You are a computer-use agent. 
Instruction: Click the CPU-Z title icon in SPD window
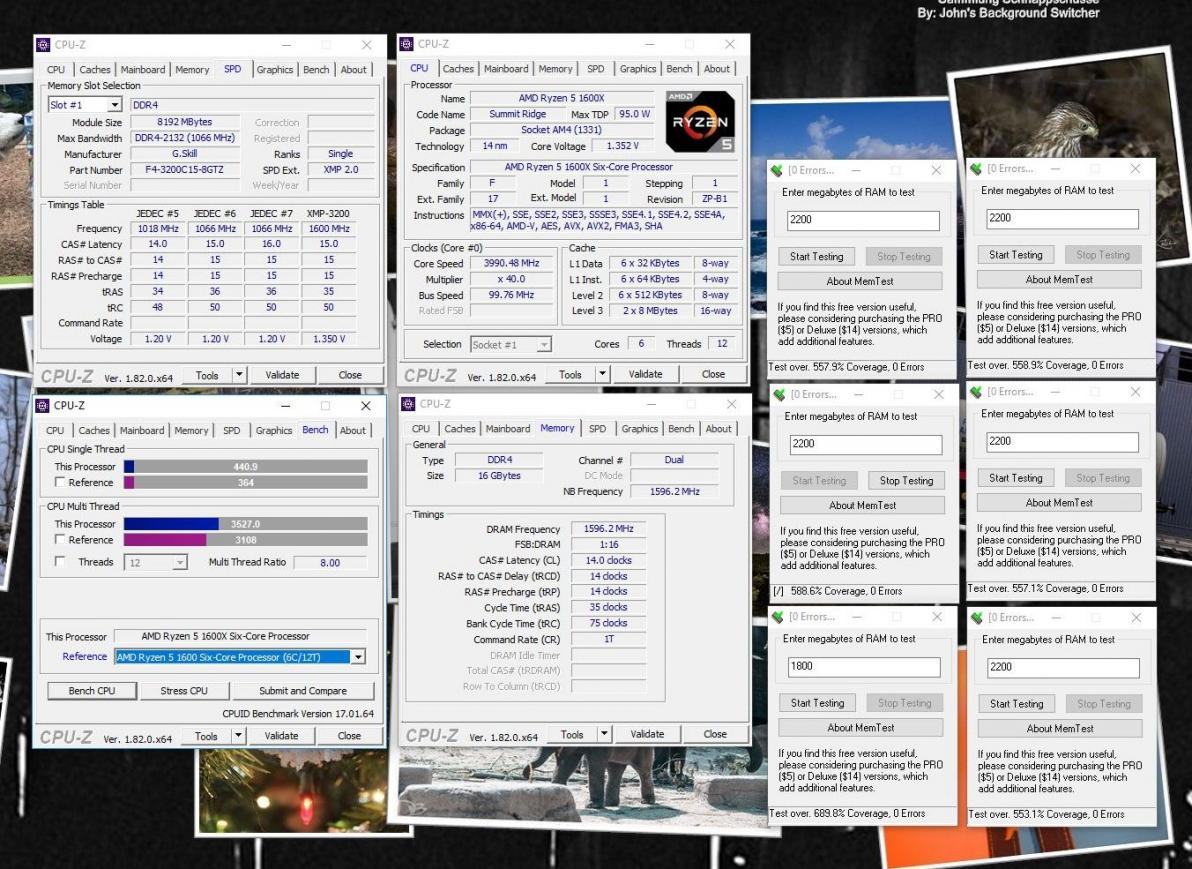pyautogui.click(x=43, y=45)
